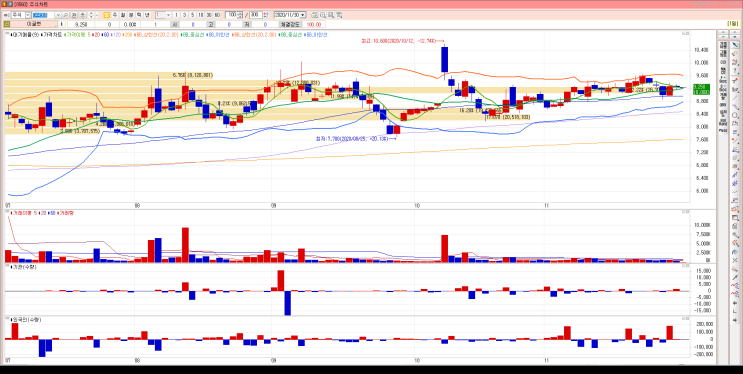Click the up-down stepper after the 손 button
Image resolution: width=743 pixels, height=374 pixels.
click(91, 15)
